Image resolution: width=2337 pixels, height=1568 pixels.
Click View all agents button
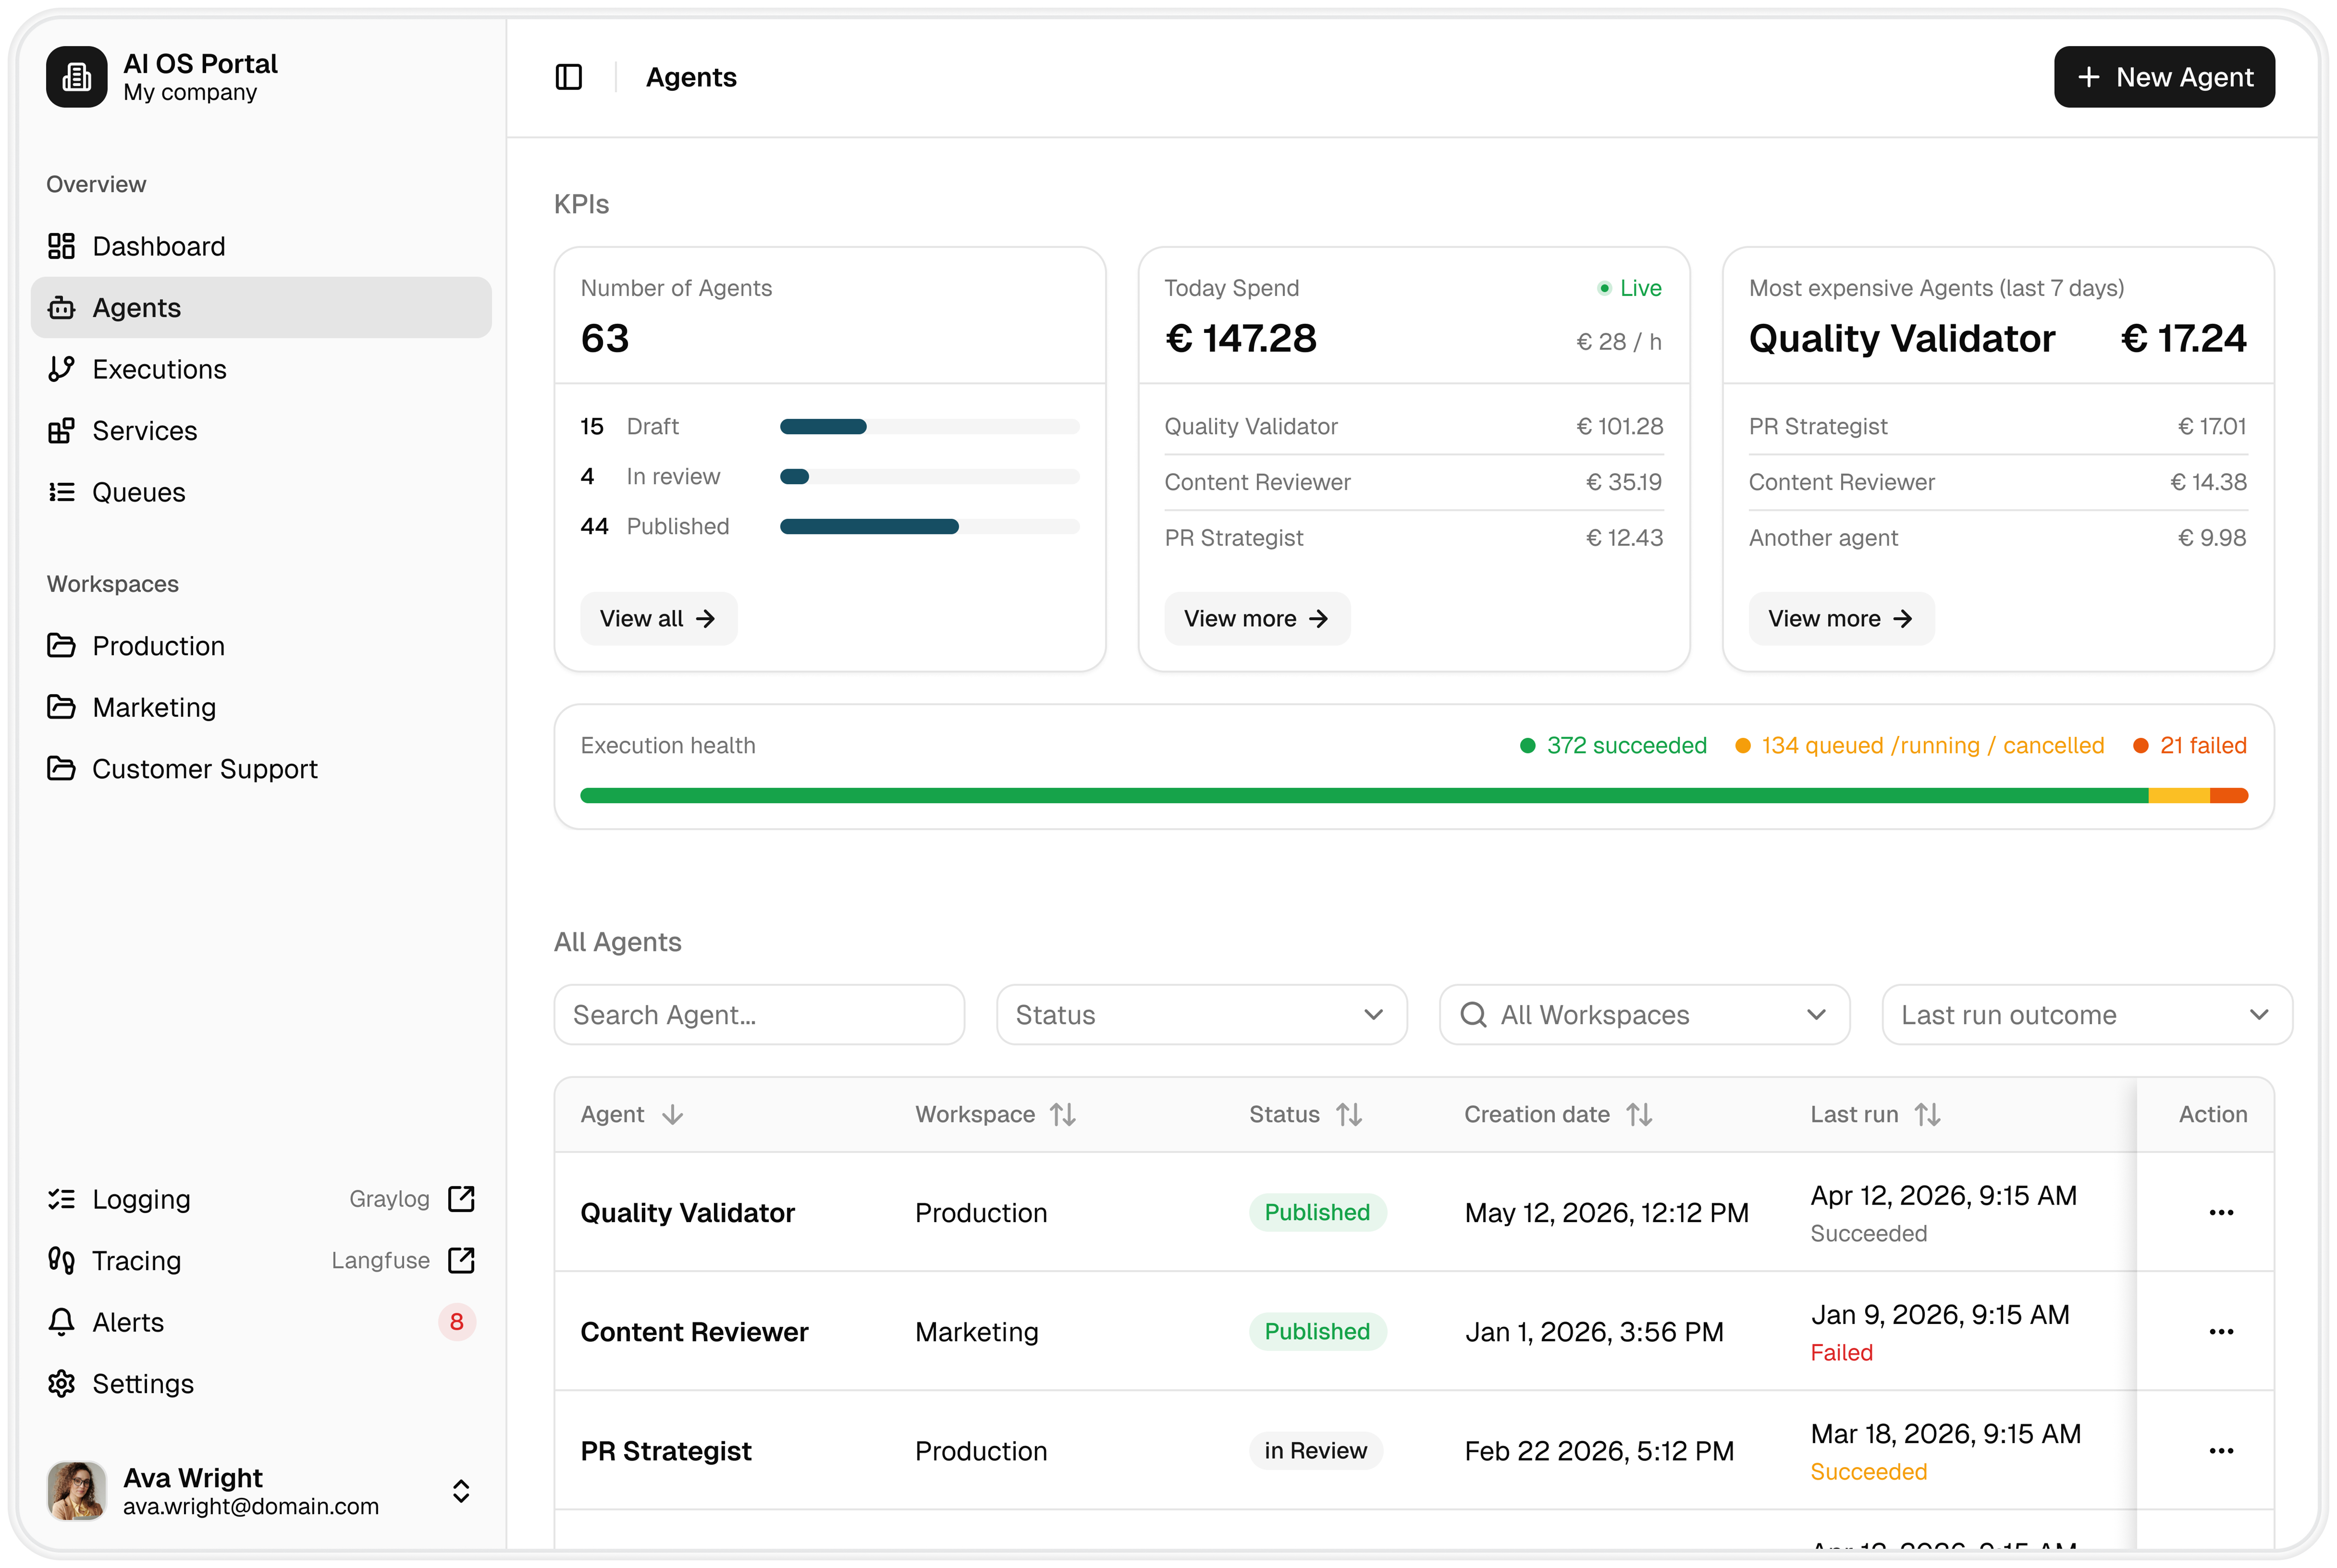click(x=658, y=619)
